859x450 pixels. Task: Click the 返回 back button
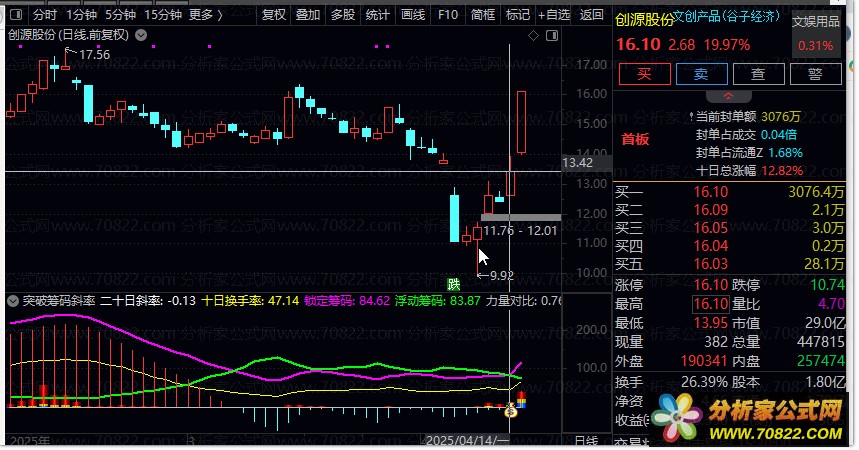(592, 15)
